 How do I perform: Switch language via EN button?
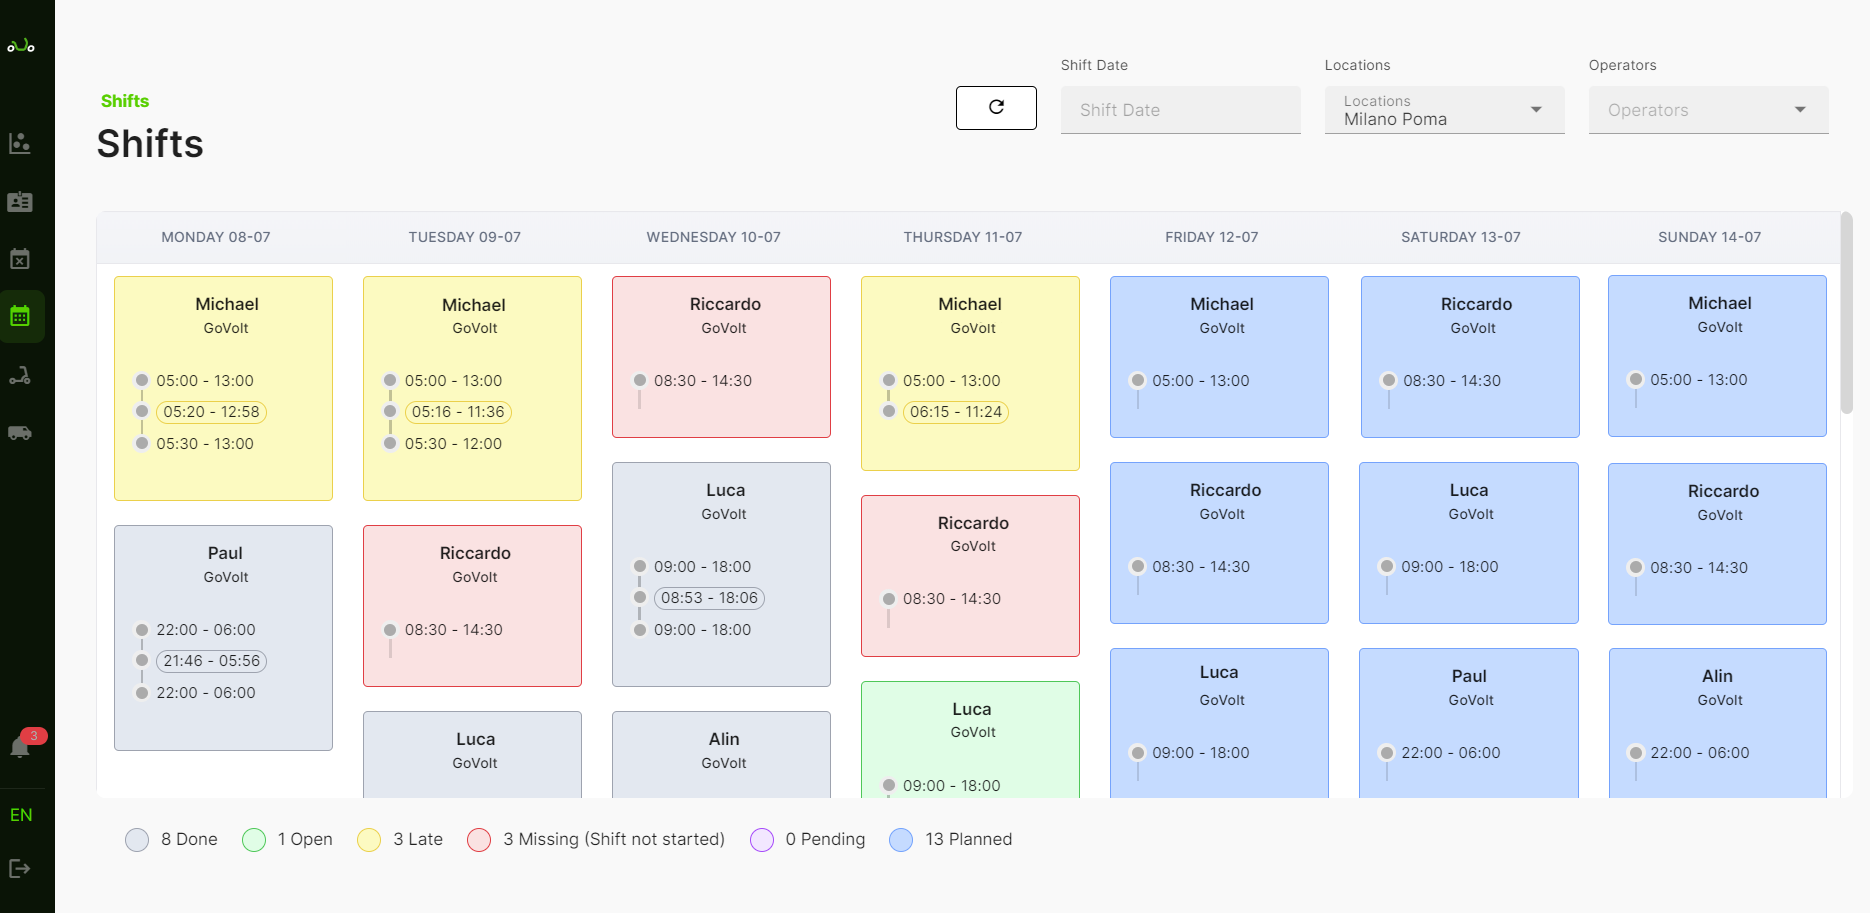coord(21,815)
